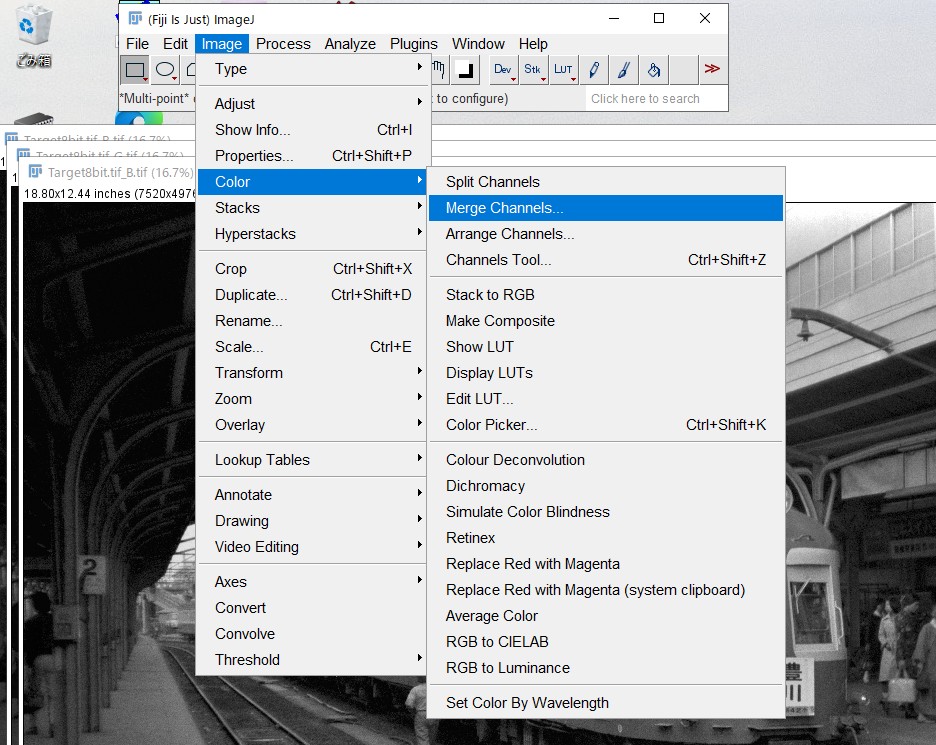936x745 pixels.
Task: Expand the Hyperstacks submenu
Action: 311,234
